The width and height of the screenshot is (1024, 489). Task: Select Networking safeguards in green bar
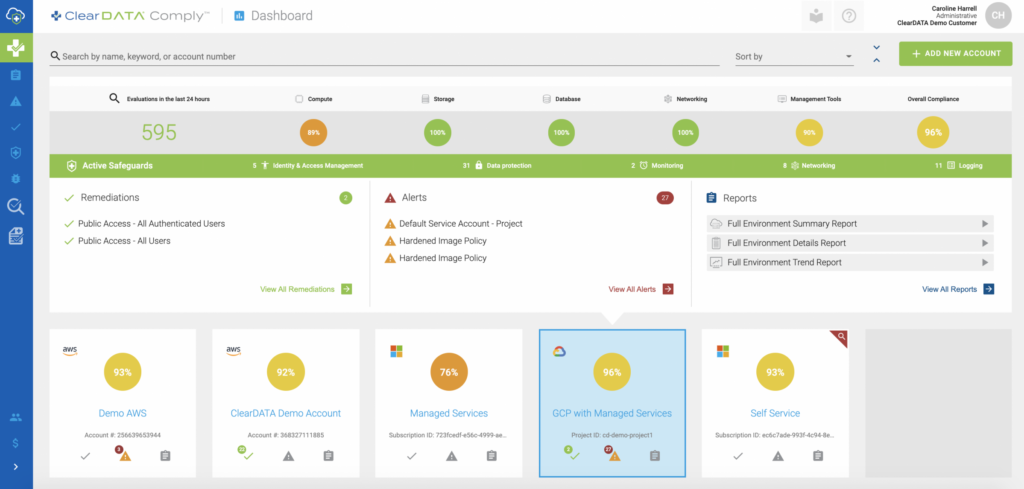[808, 166]
